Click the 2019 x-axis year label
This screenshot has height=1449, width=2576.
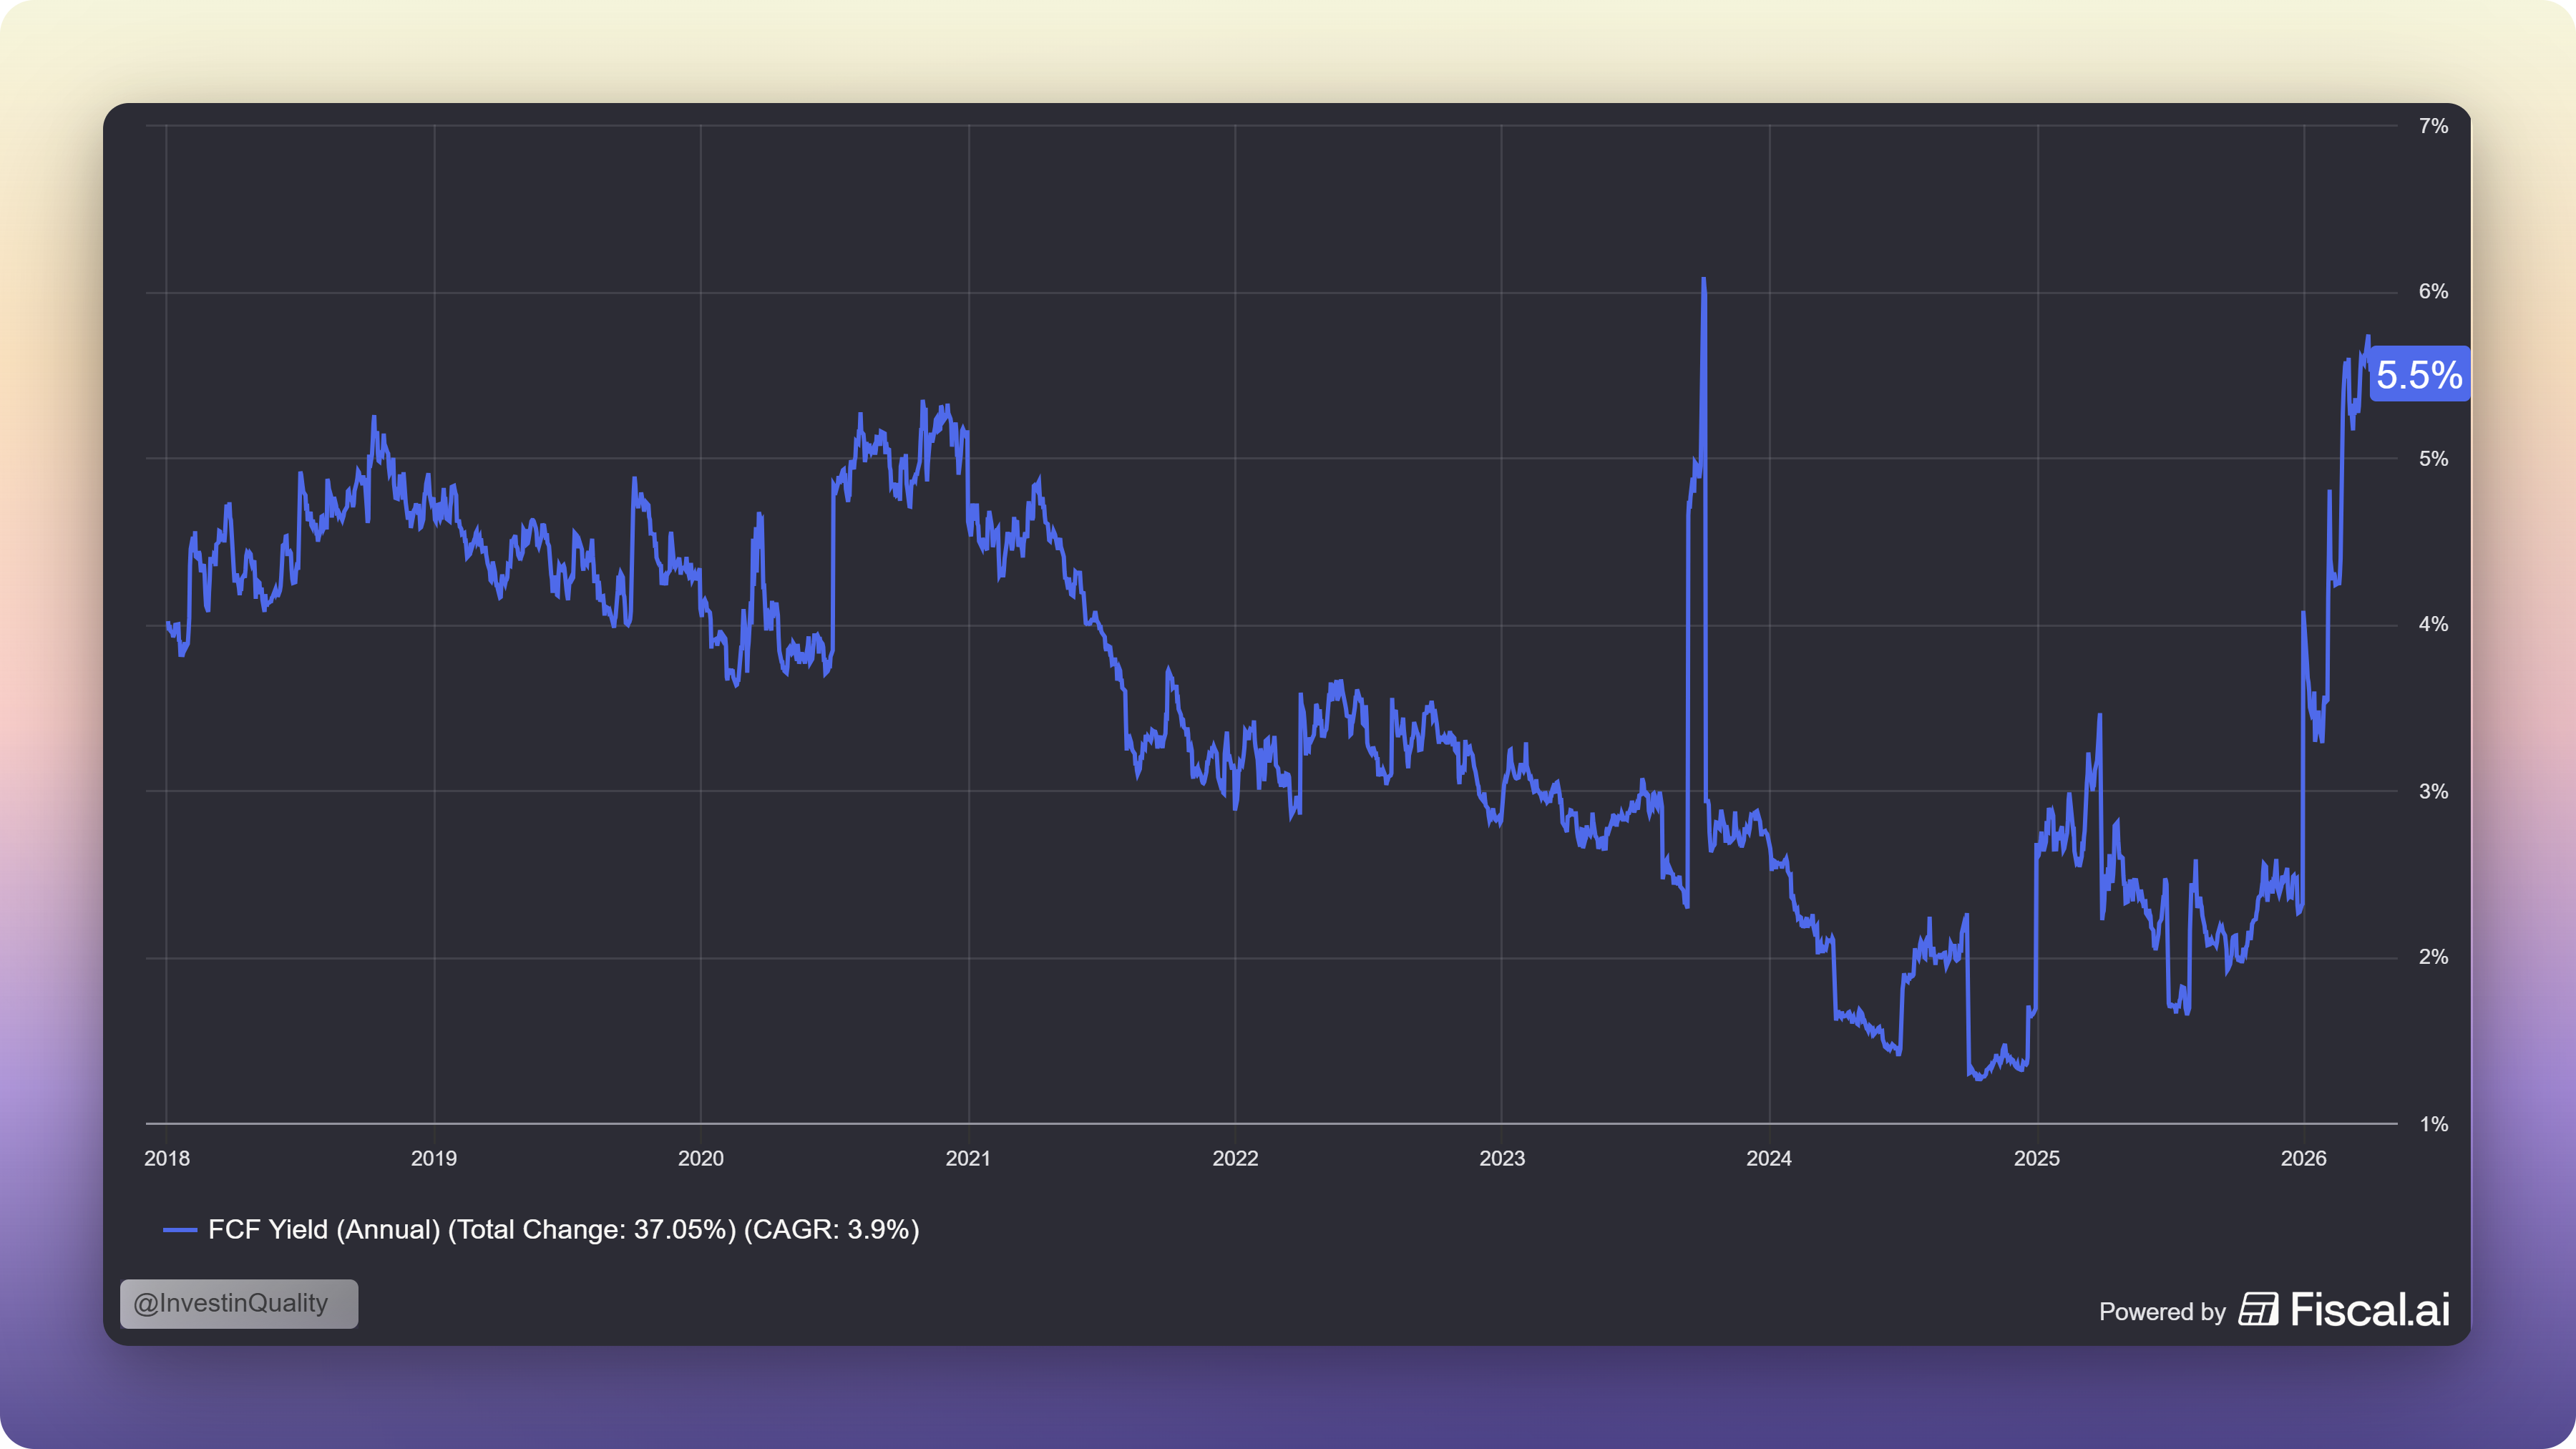click(434, 1158)
